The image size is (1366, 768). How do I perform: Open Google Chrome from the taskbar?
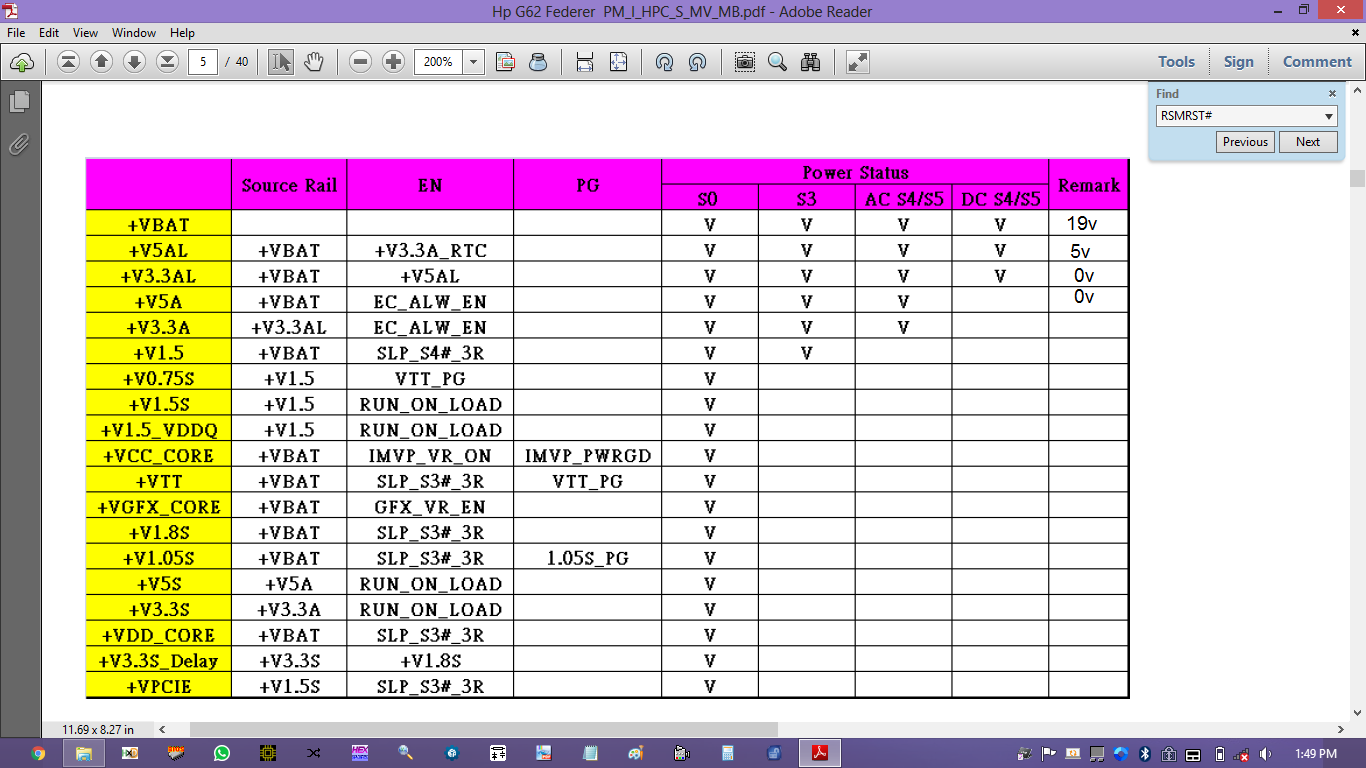click(x=38, y=753)
